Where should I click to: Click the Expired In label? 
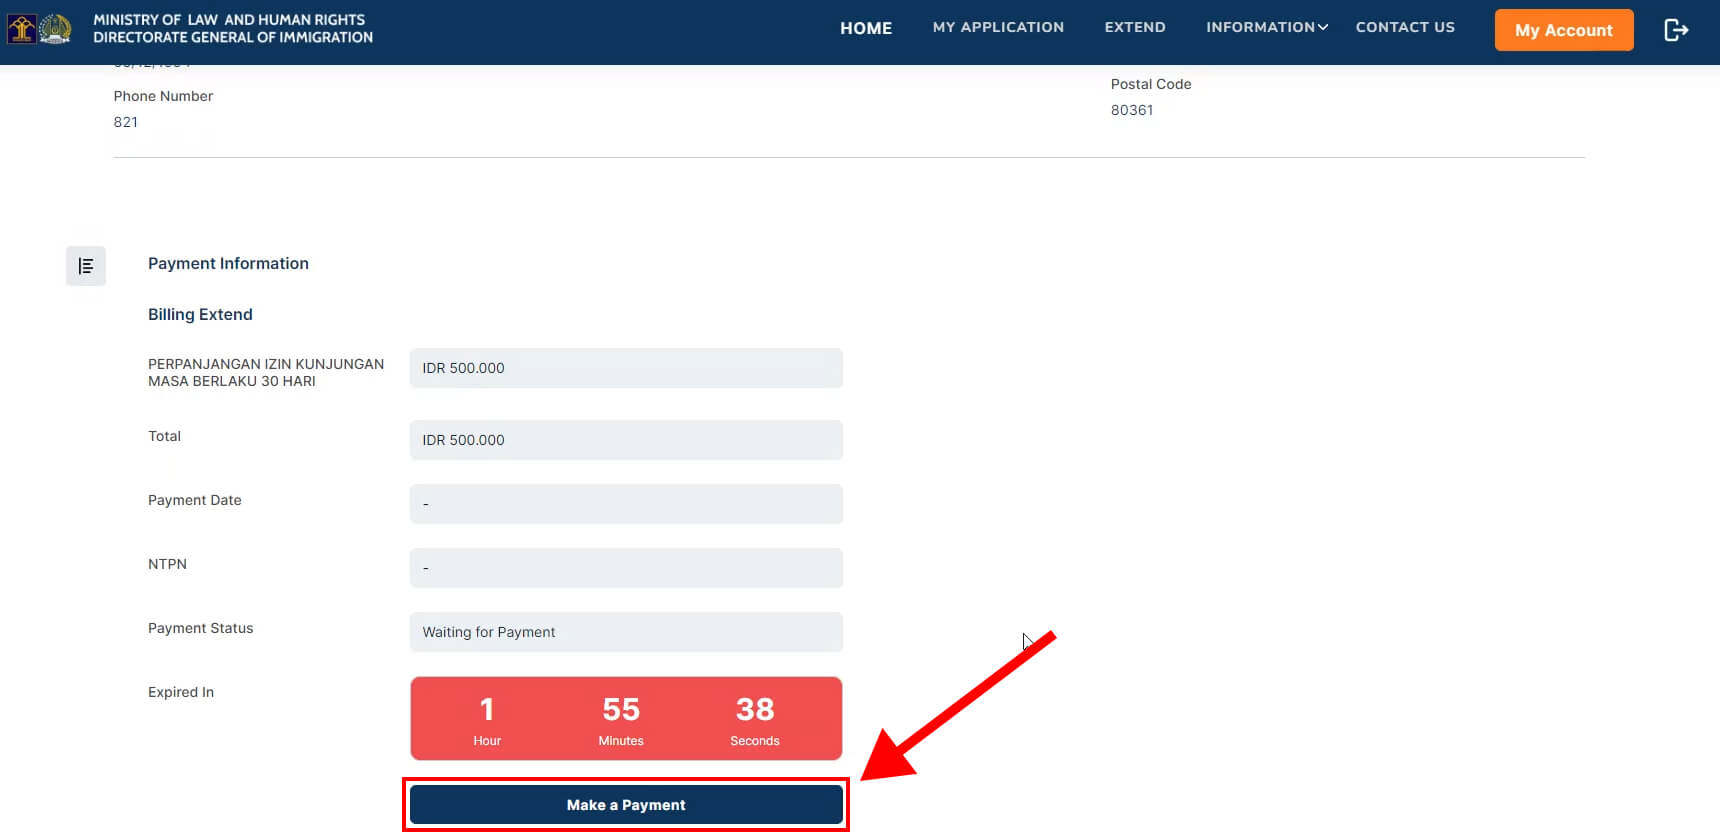[181, 692]
